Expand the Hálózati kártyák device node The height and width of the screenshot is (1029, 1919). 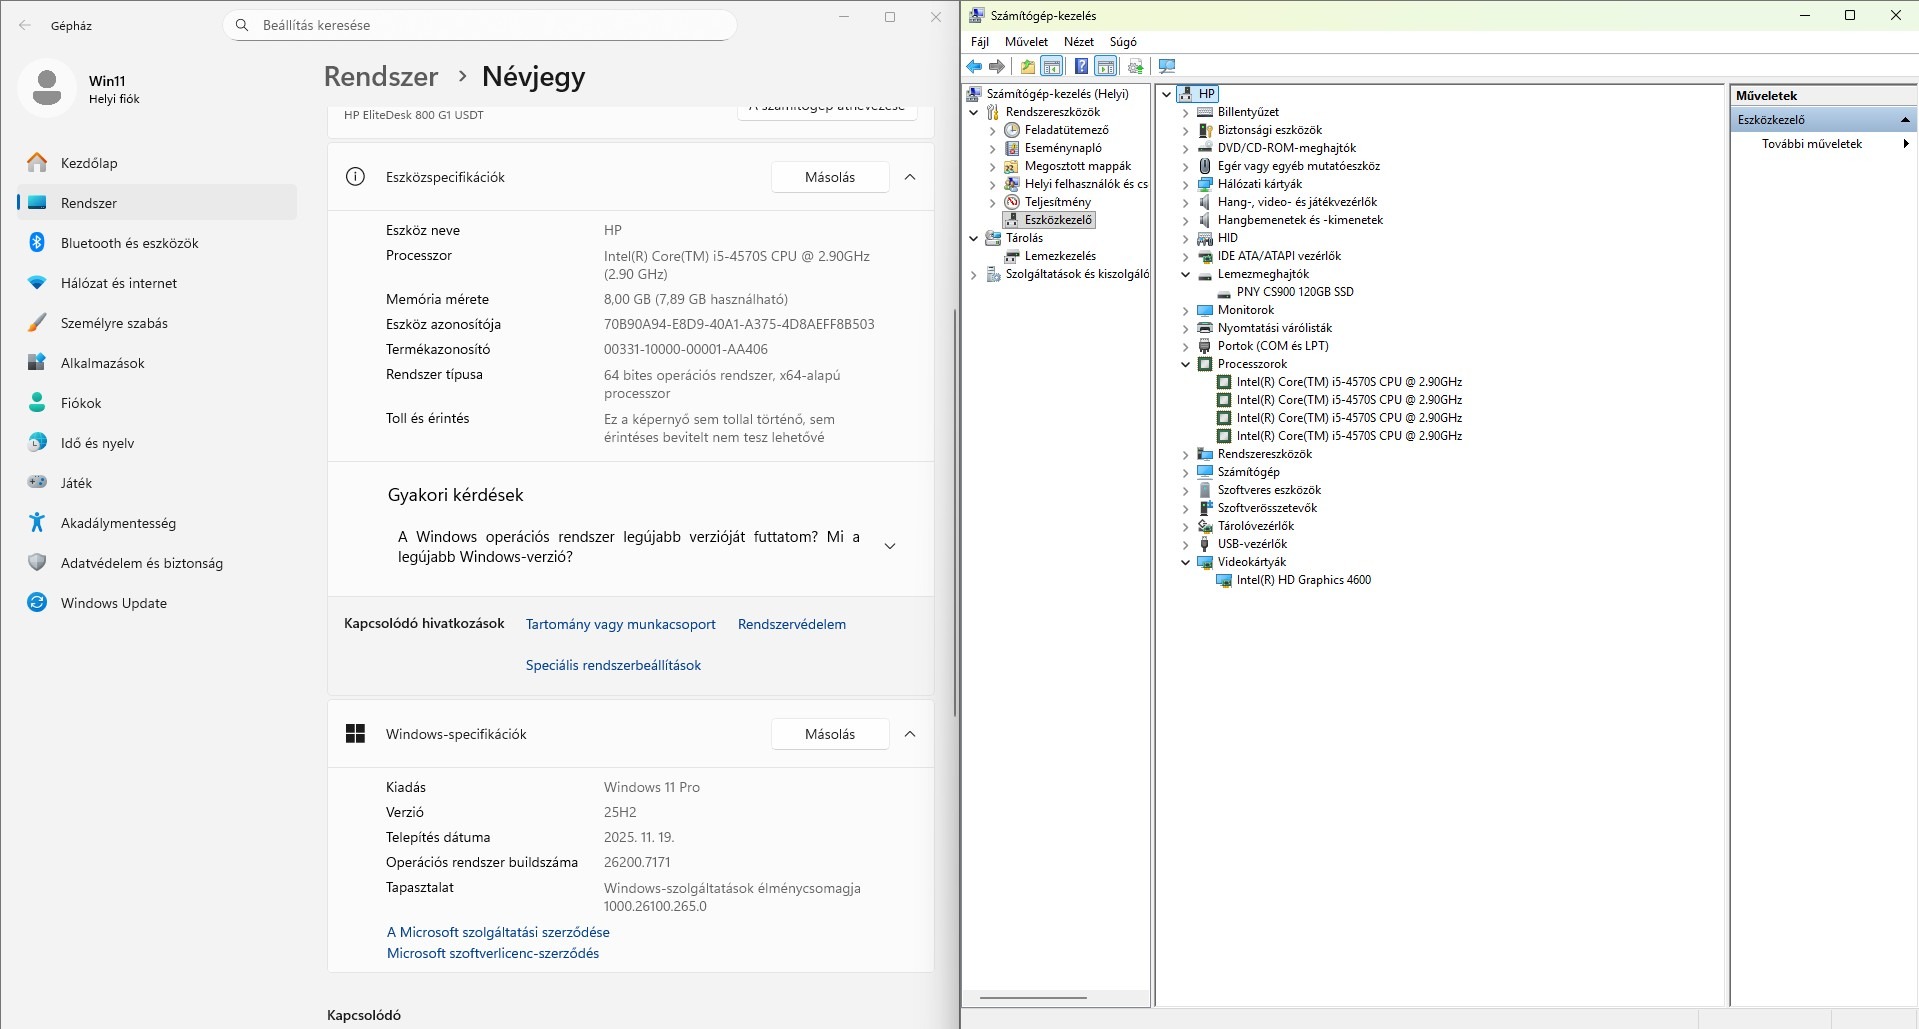coord(1186,184)
